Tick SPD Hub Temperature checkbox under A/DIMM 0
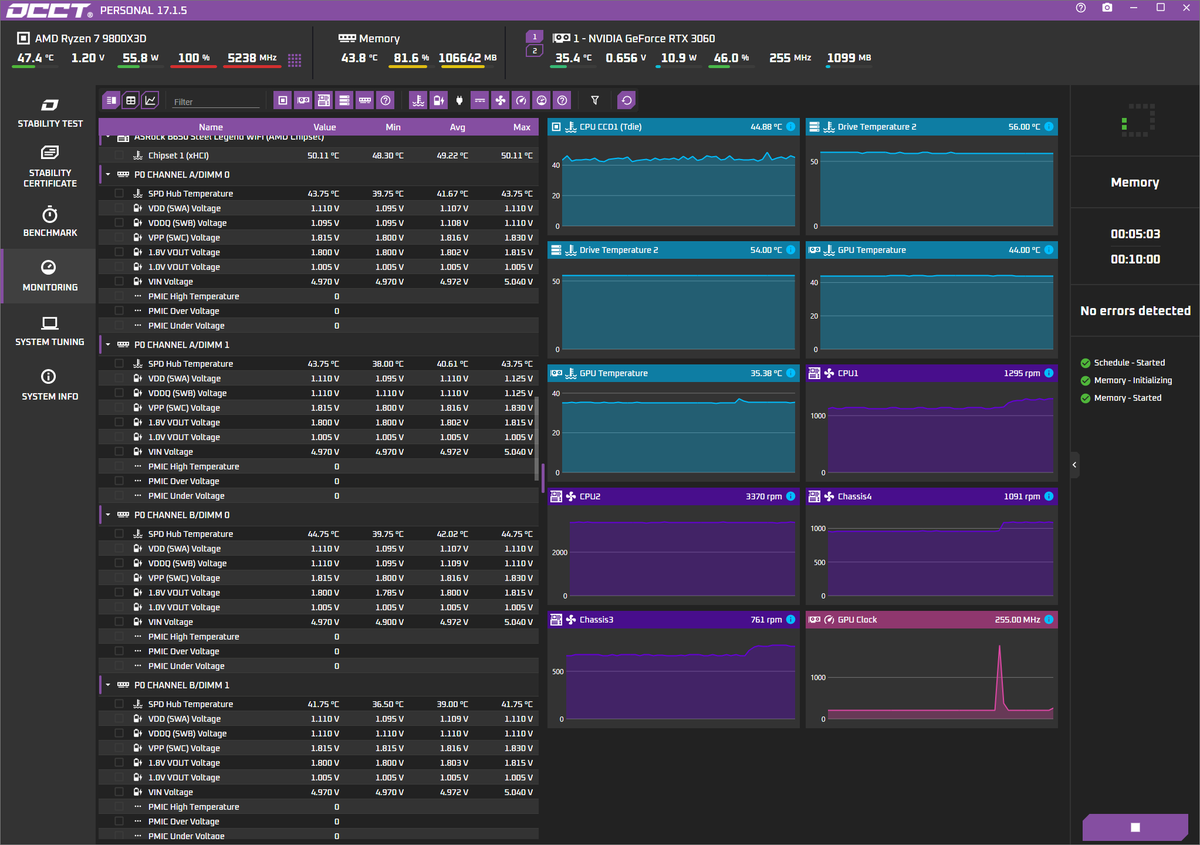Screen dimensions: 1200x845 point(119,194)
